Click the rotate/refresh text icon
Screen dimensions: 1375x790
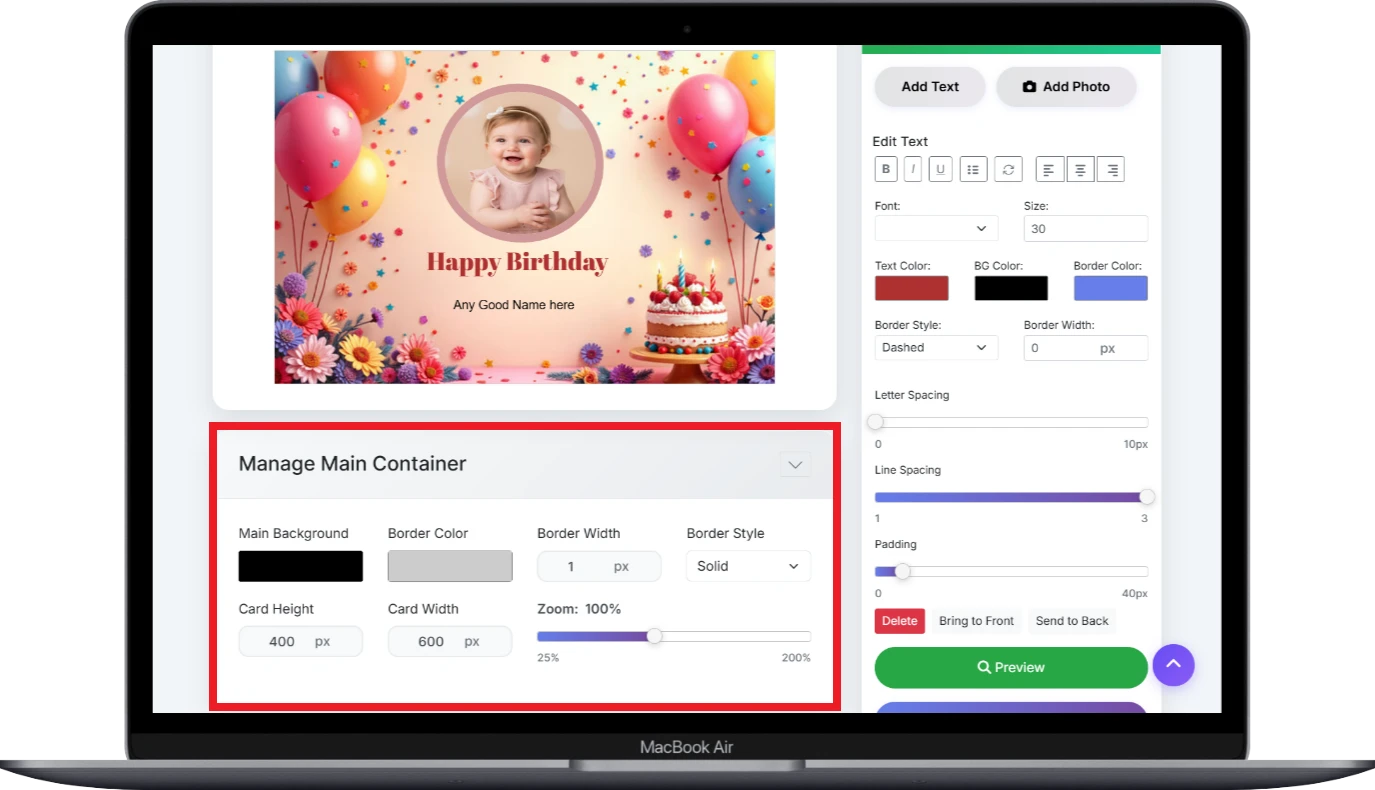click(x=1008, y=170)
